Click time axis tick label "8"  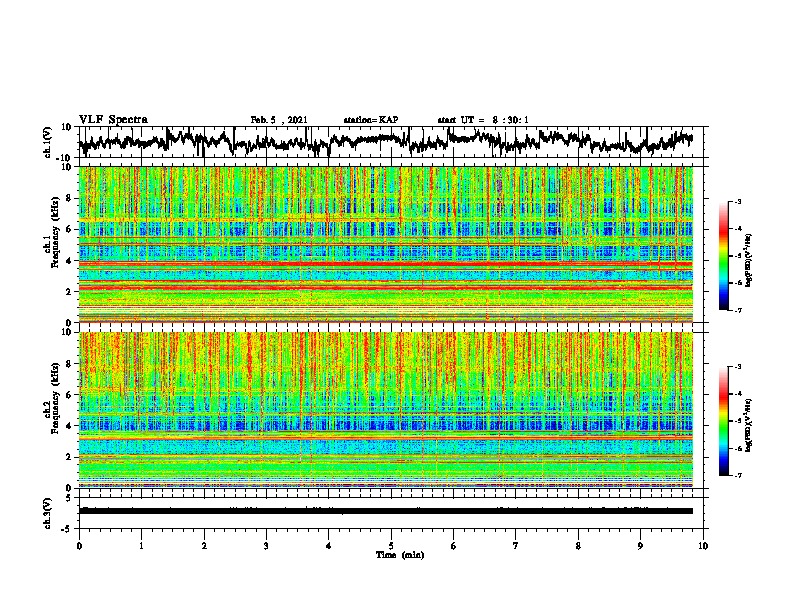coord(578,546)
